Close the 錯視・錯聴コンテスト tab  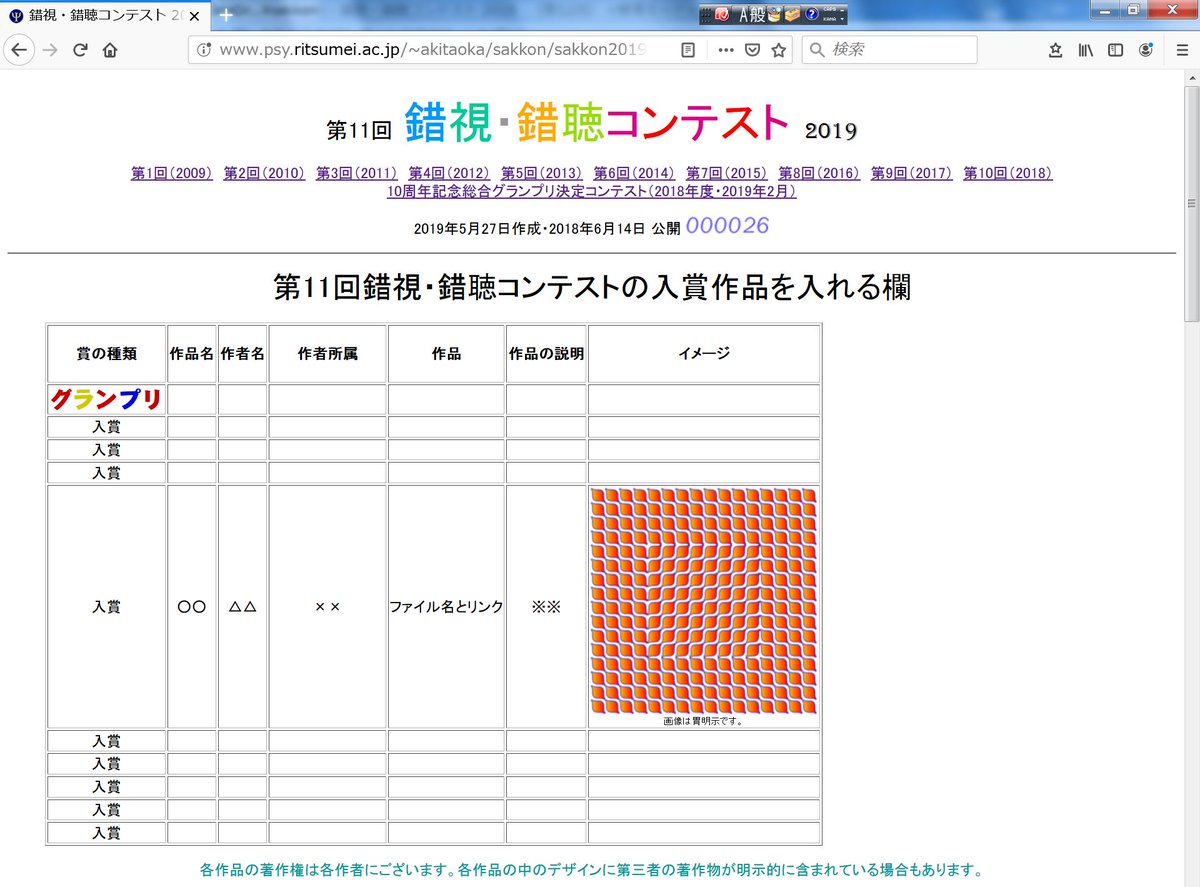(x=194, y=16)
